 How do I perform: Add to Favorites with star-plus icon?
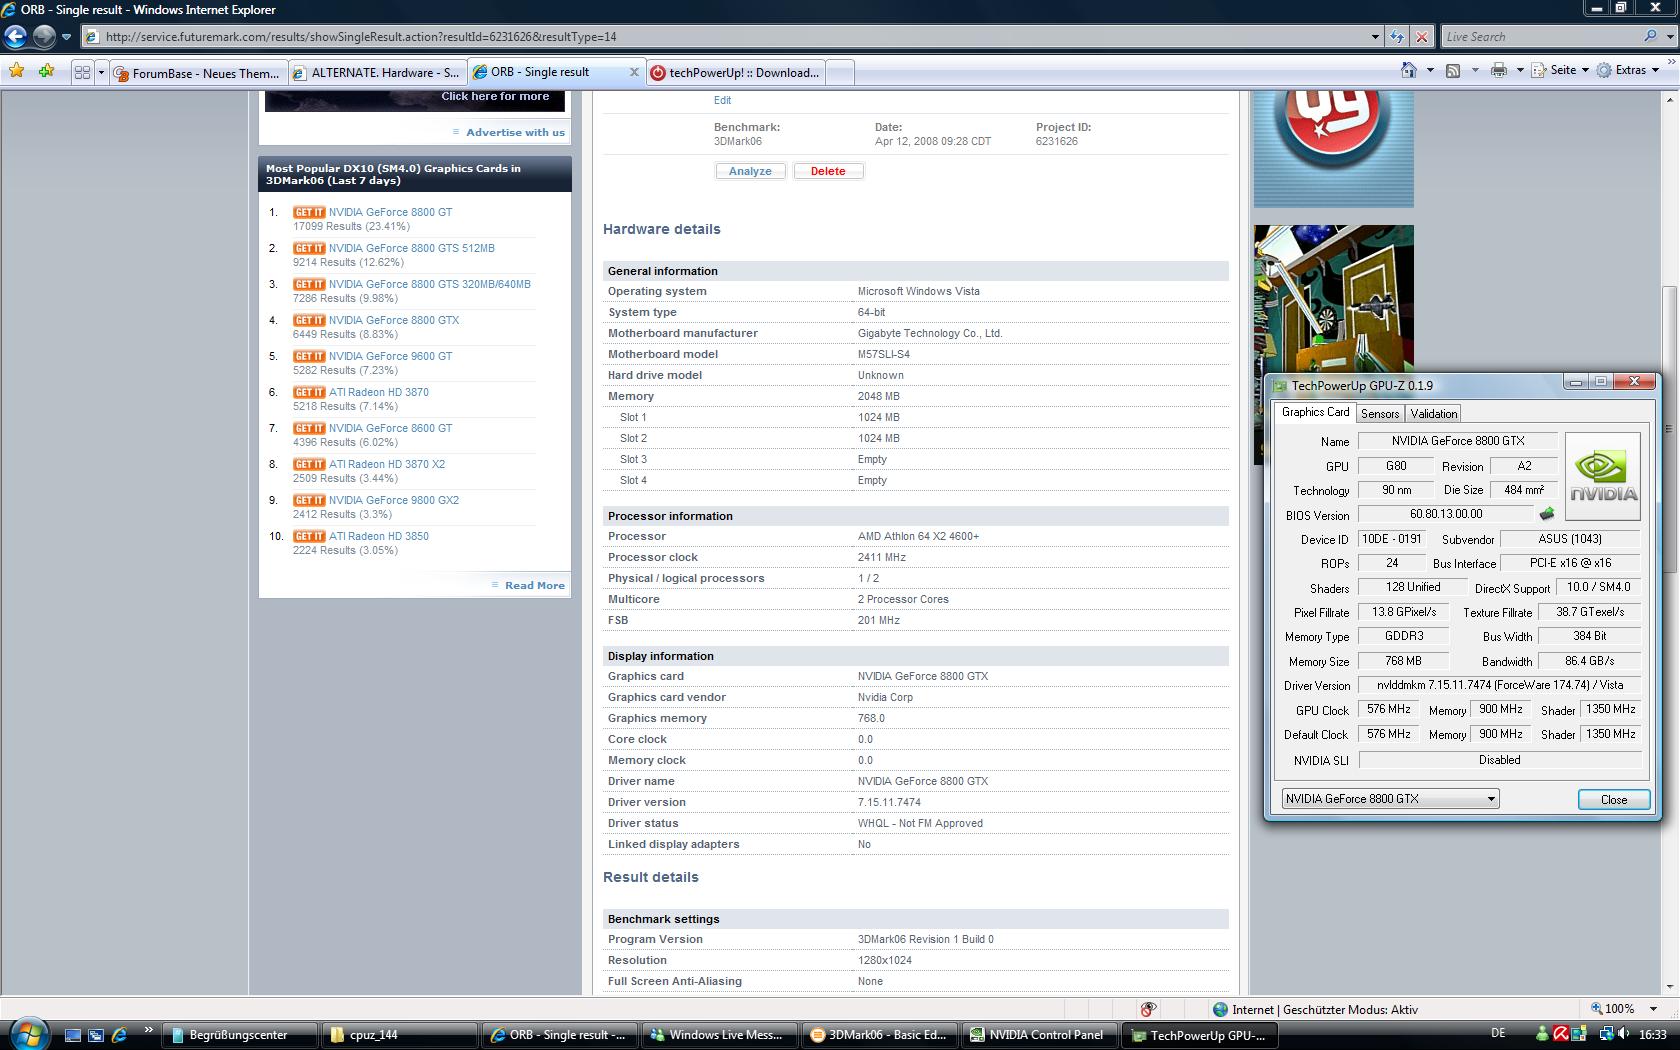click(46, 71)
